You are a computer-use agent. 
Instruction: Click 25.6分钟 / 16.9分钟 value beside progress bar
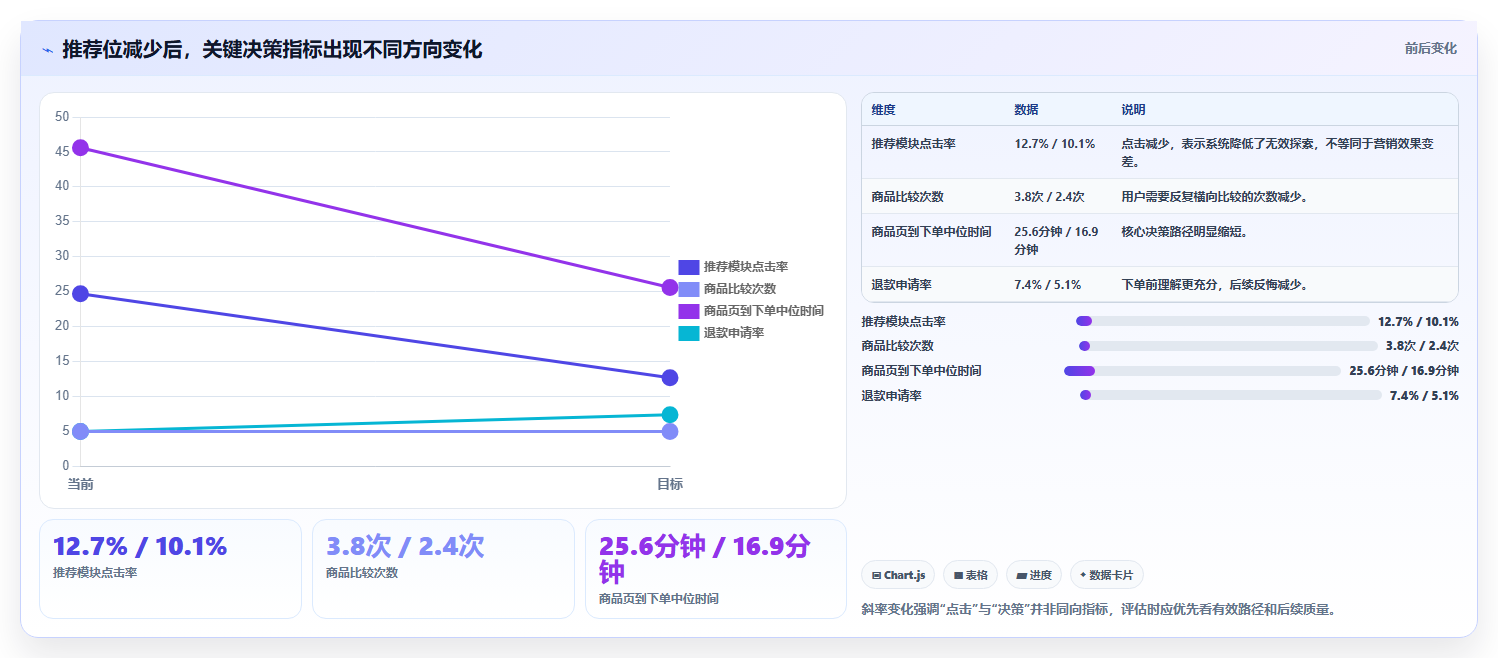1404,371
